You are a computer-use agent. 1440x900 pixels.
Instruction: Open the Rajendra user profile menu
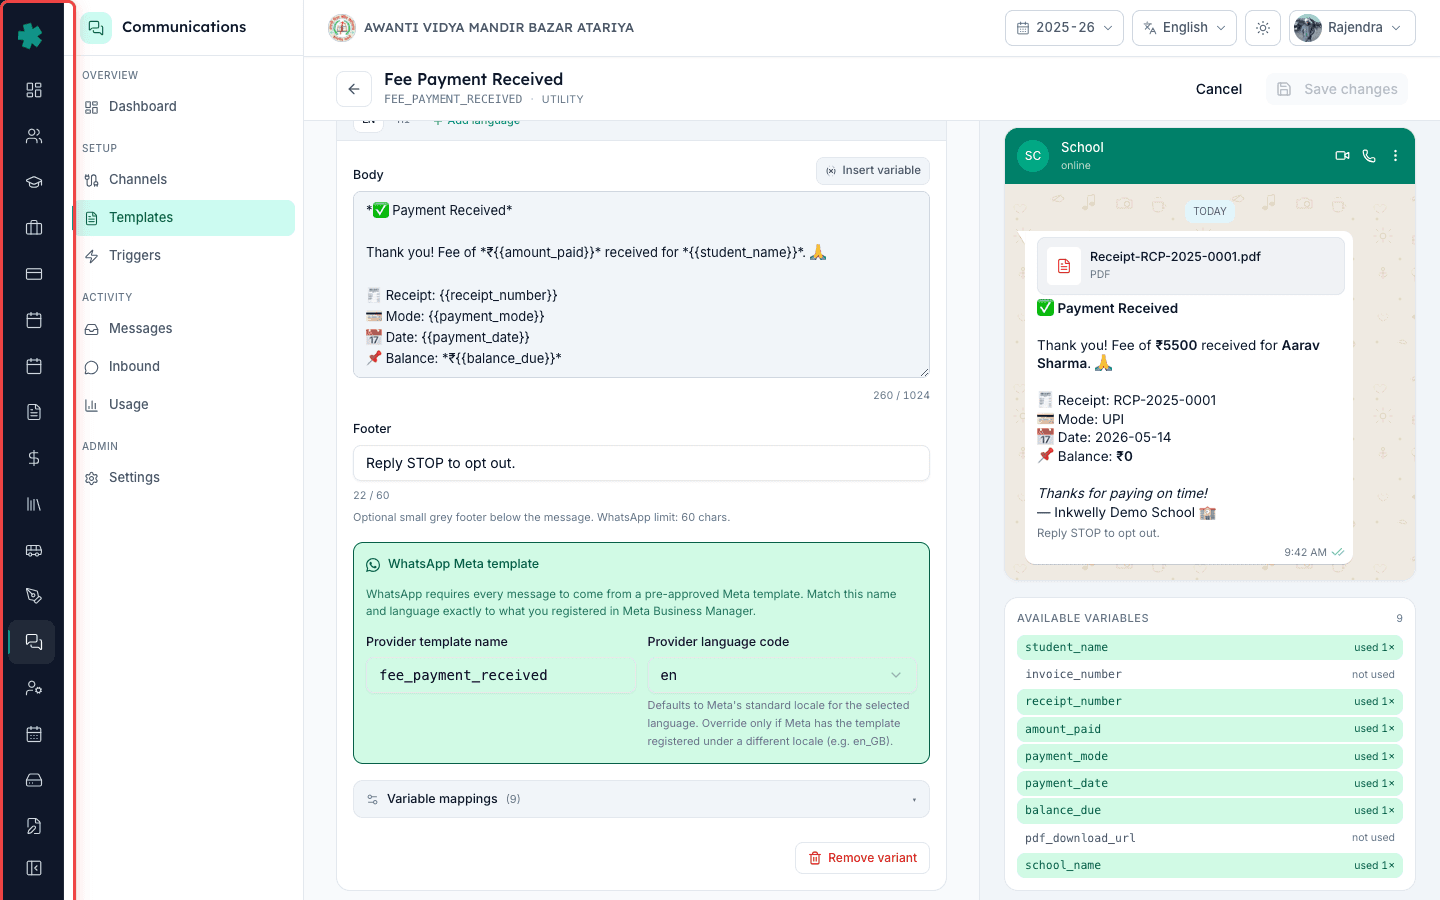[1352, 28]
